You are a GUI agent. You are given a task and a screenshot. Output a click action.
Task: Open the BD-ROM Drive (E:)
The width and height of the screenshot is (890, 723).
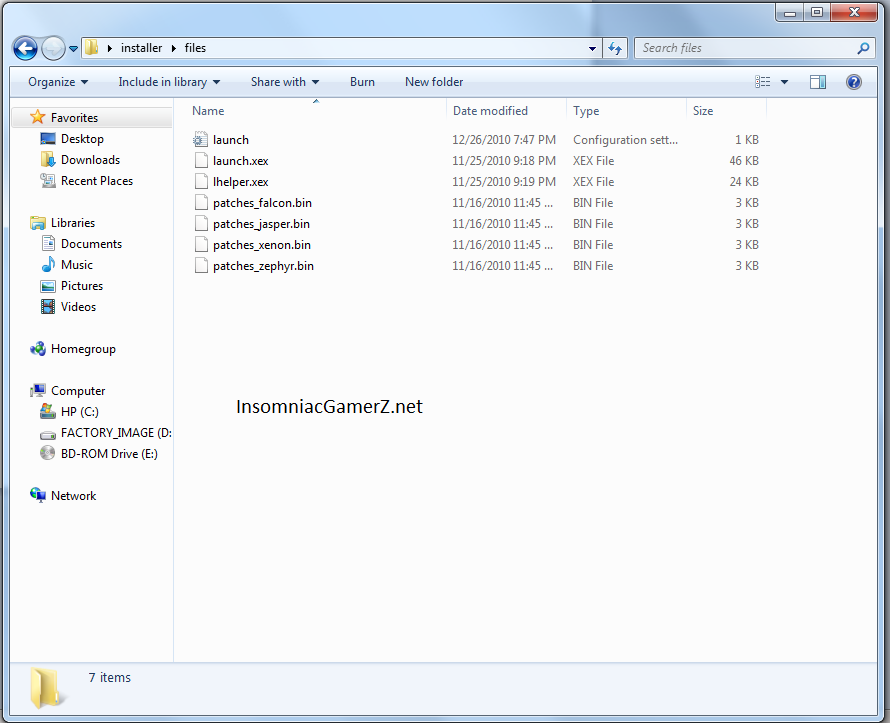pyautogui.click(x=109, y=454)
